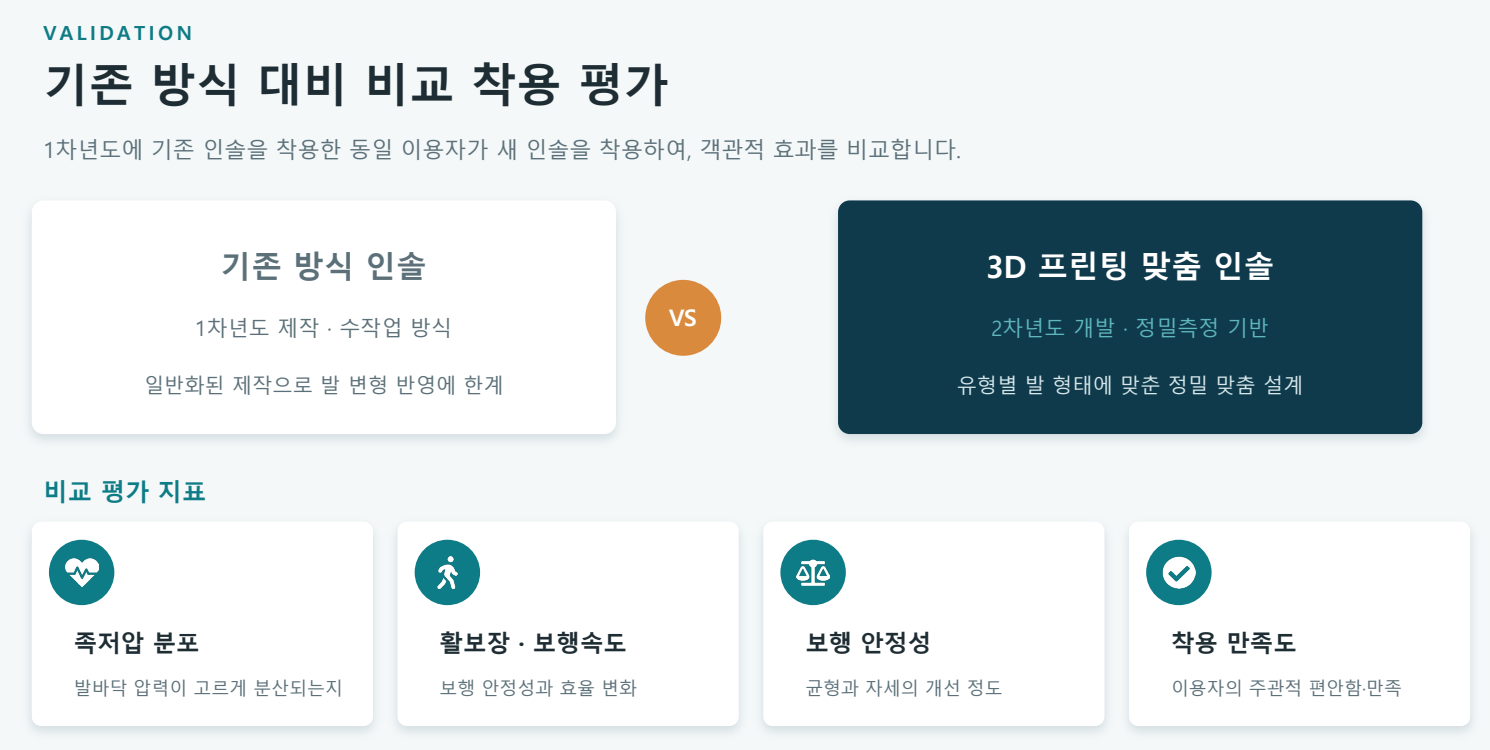This screenshot has height=750, width=1490.
Task: Select the 3D 프린팅 맞춤 인솔 heading
Action: (x=1130, y=266)
